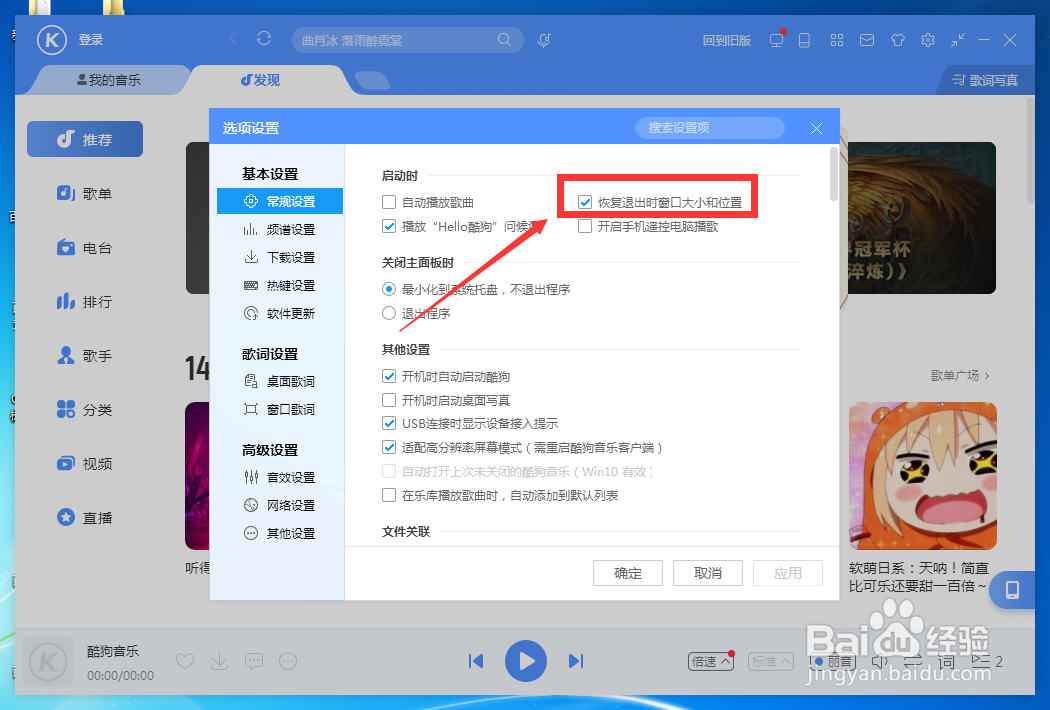Toggle 自动播放歌曲 checkbox
This screenshot has width=1050, height=710.
tap(388, 202)
